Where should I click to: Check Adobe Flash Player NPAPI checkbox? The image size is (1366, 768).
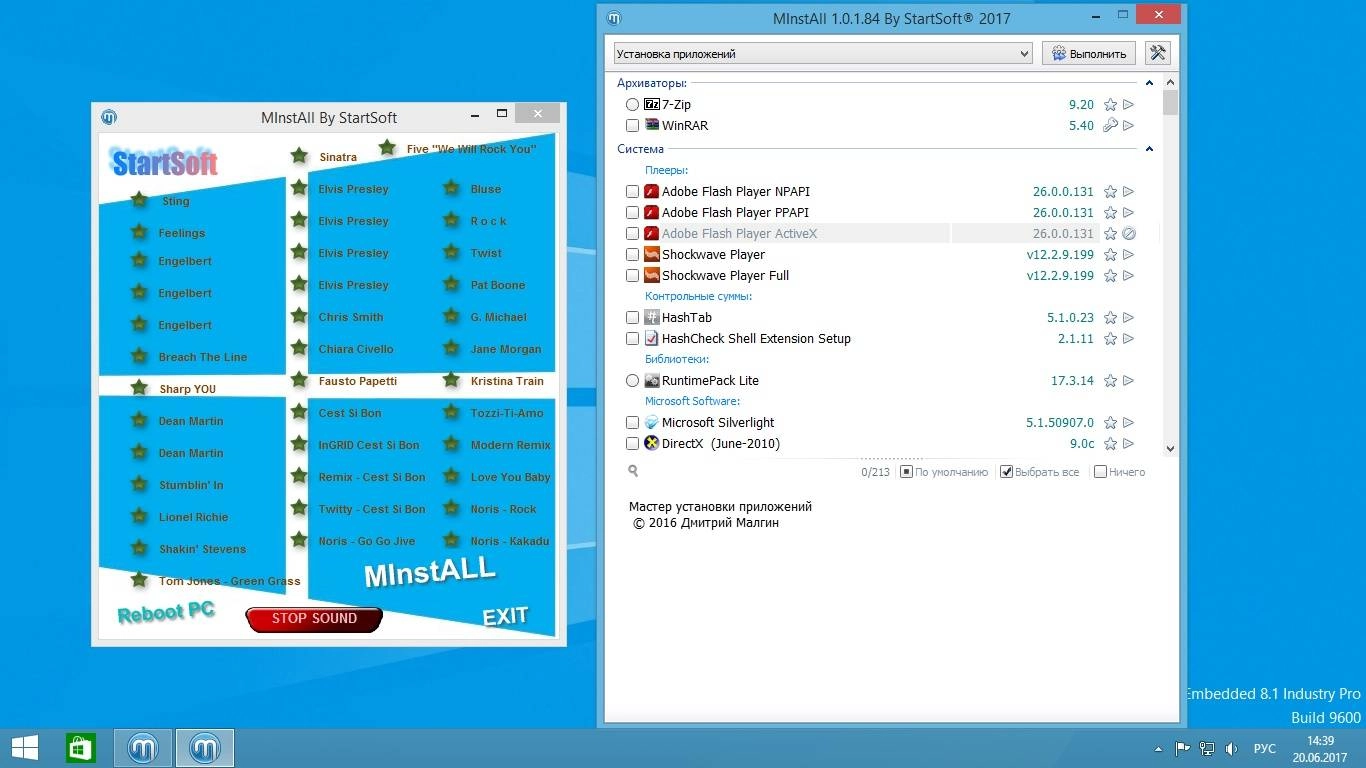[x=633, y=191]
